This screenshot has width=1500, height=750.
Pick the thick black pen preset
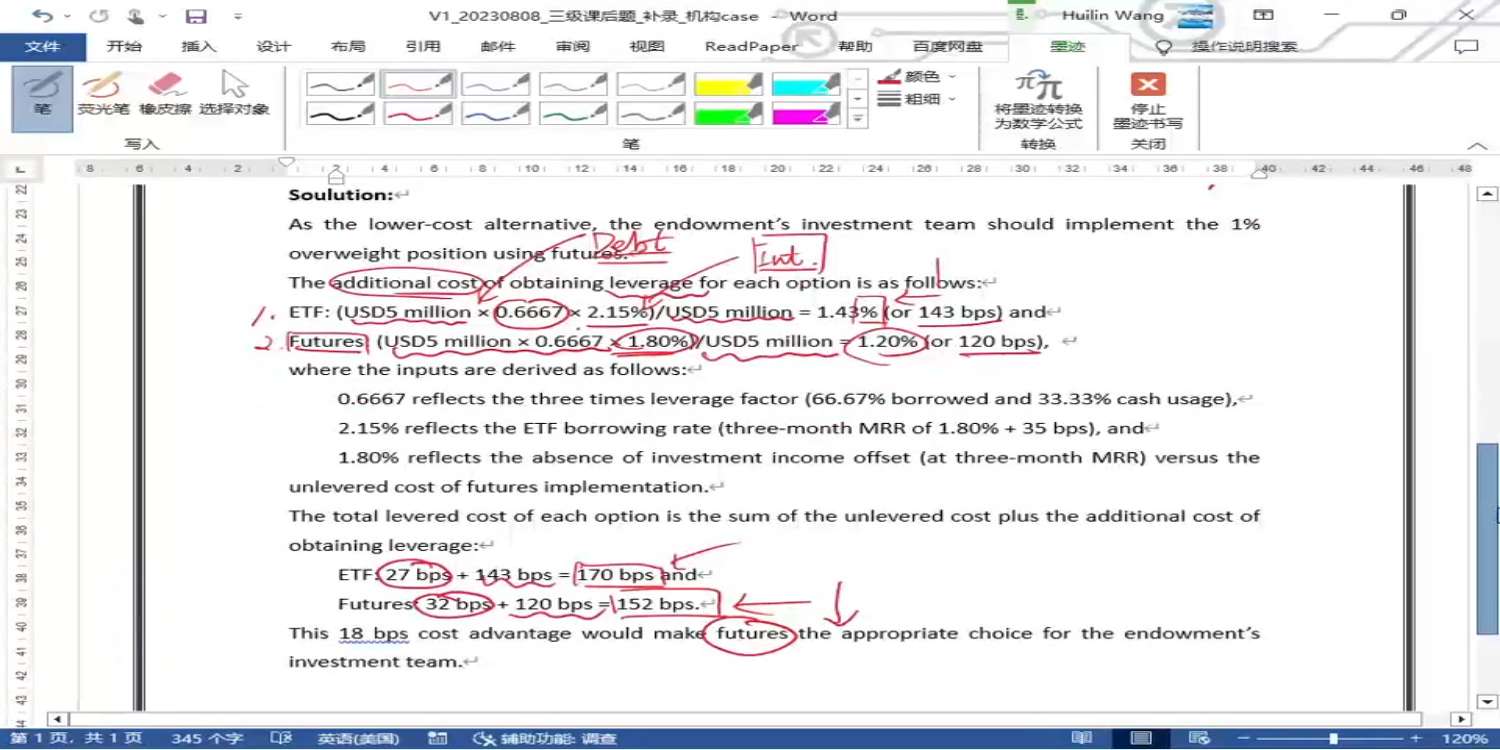(x=340, y=113)
